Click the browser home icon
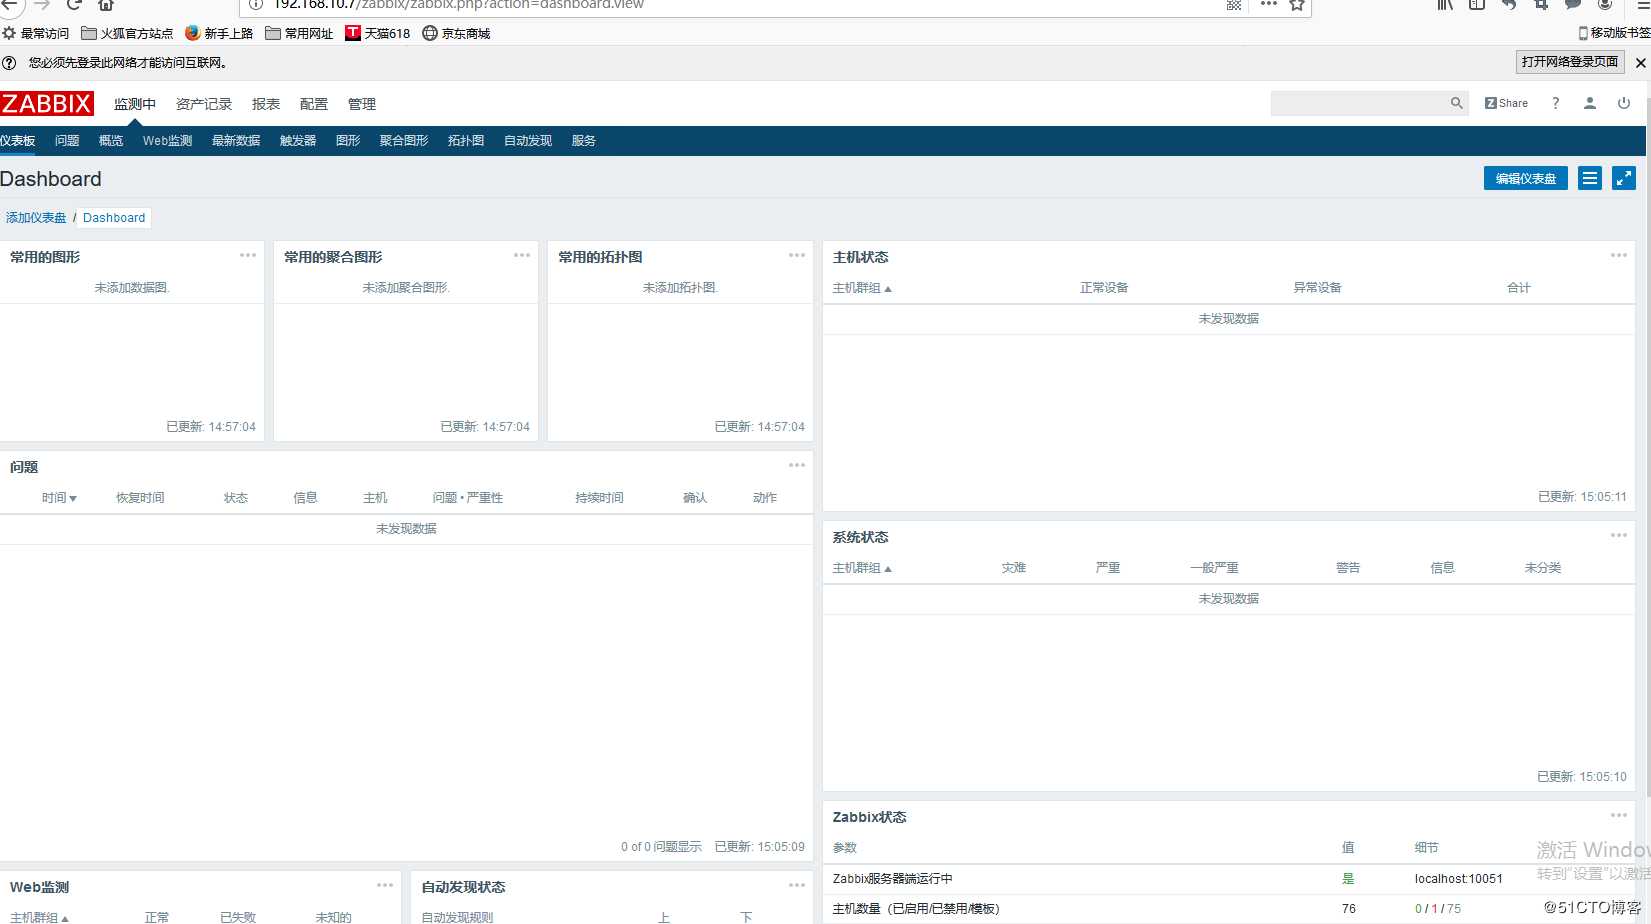 point(106,5)
